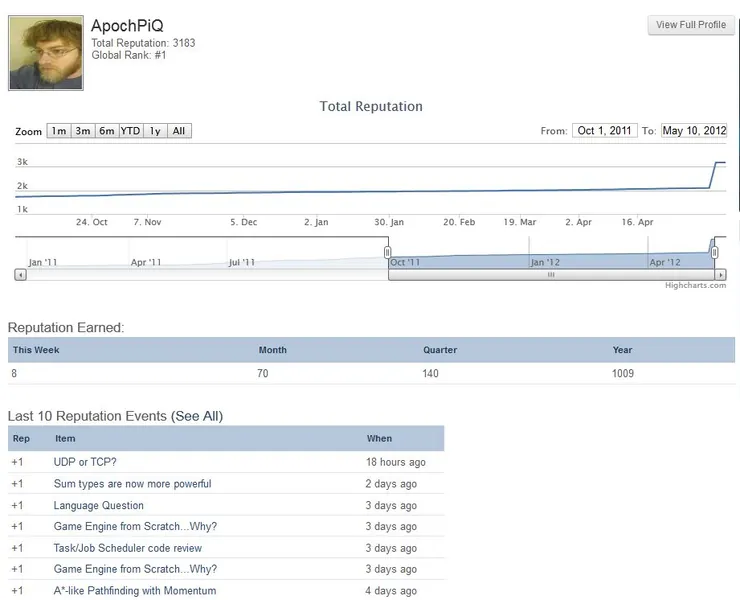The image size is (740, 600).
Task: Click the ApochPiQ profile avatar
Action: point(46,53)
